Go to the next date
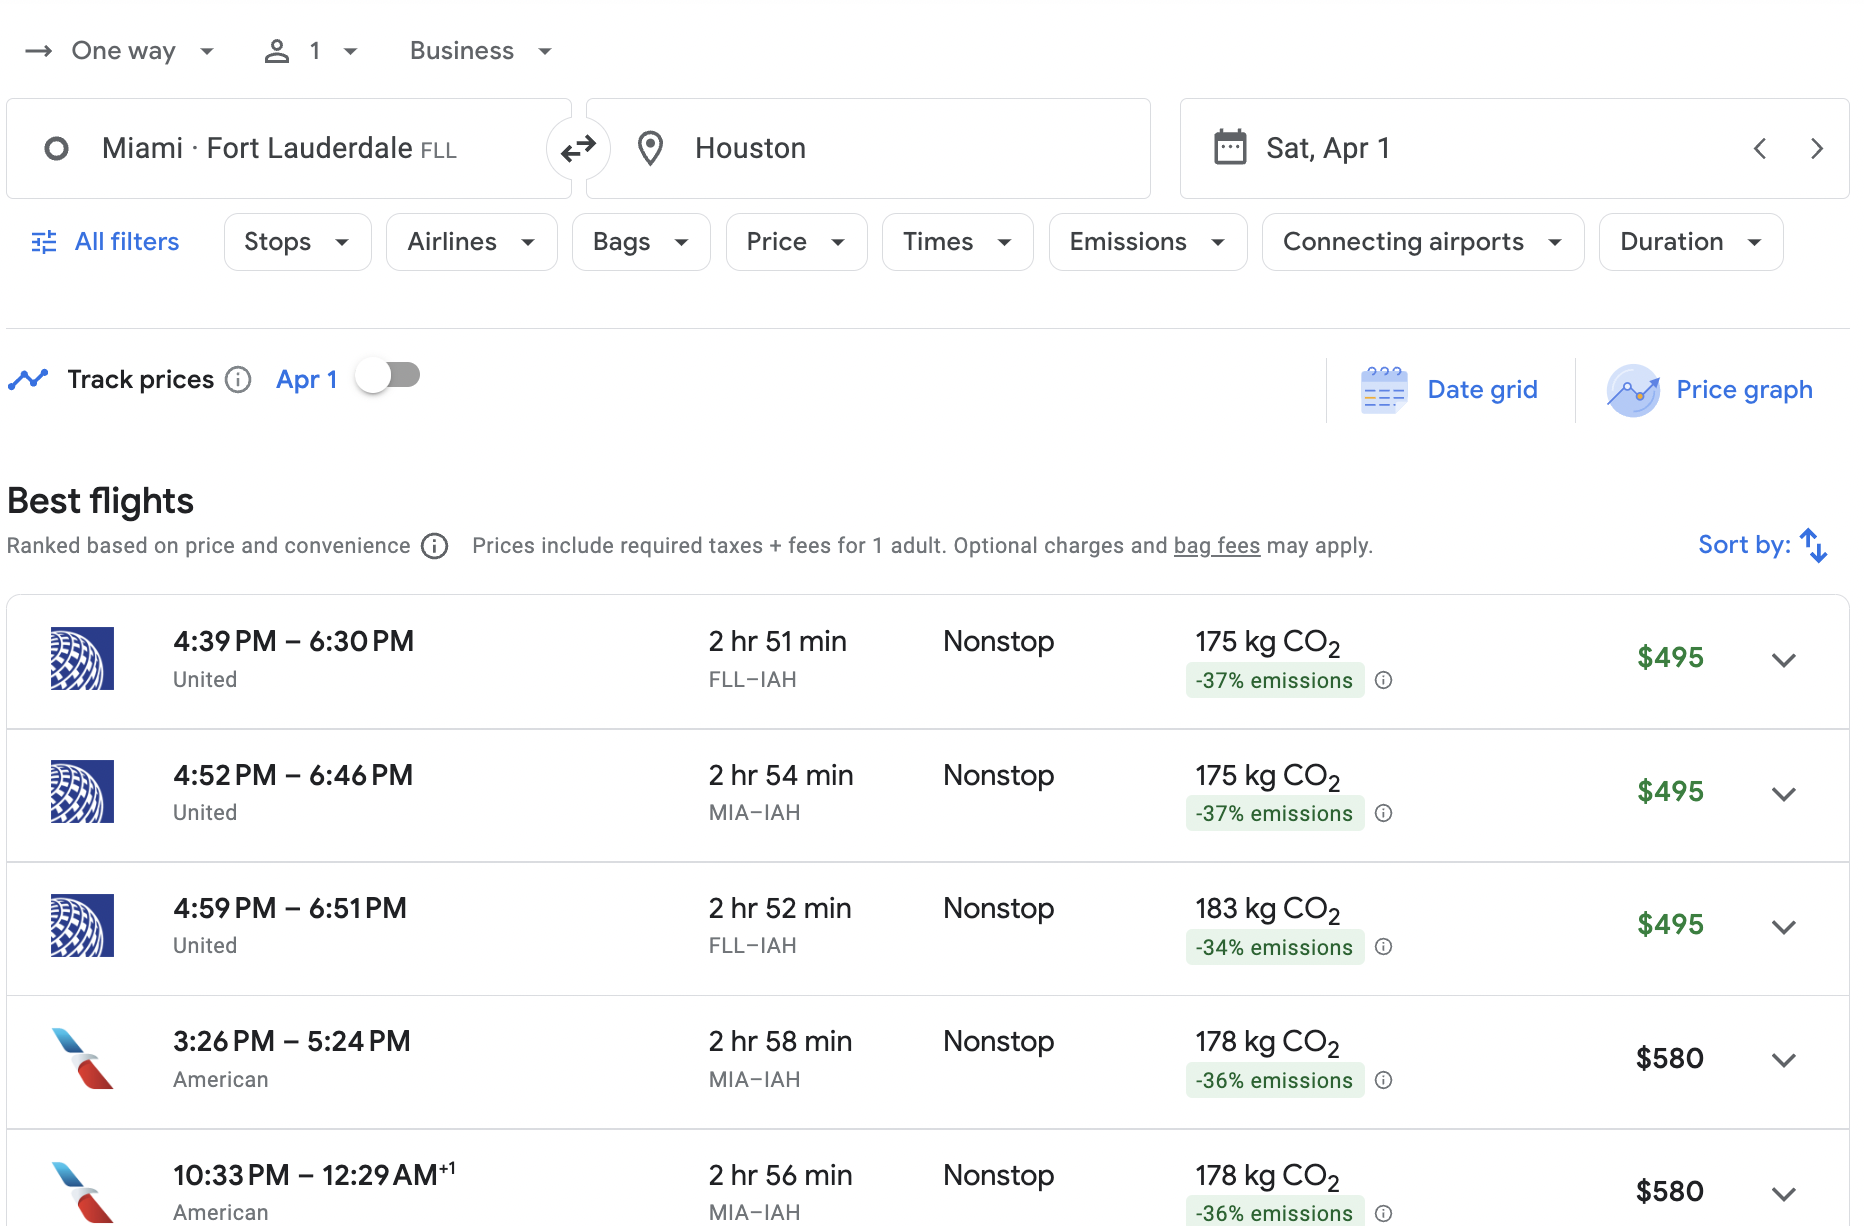Viewport: 1864px width, 1226px height. tap(1817, 149)
